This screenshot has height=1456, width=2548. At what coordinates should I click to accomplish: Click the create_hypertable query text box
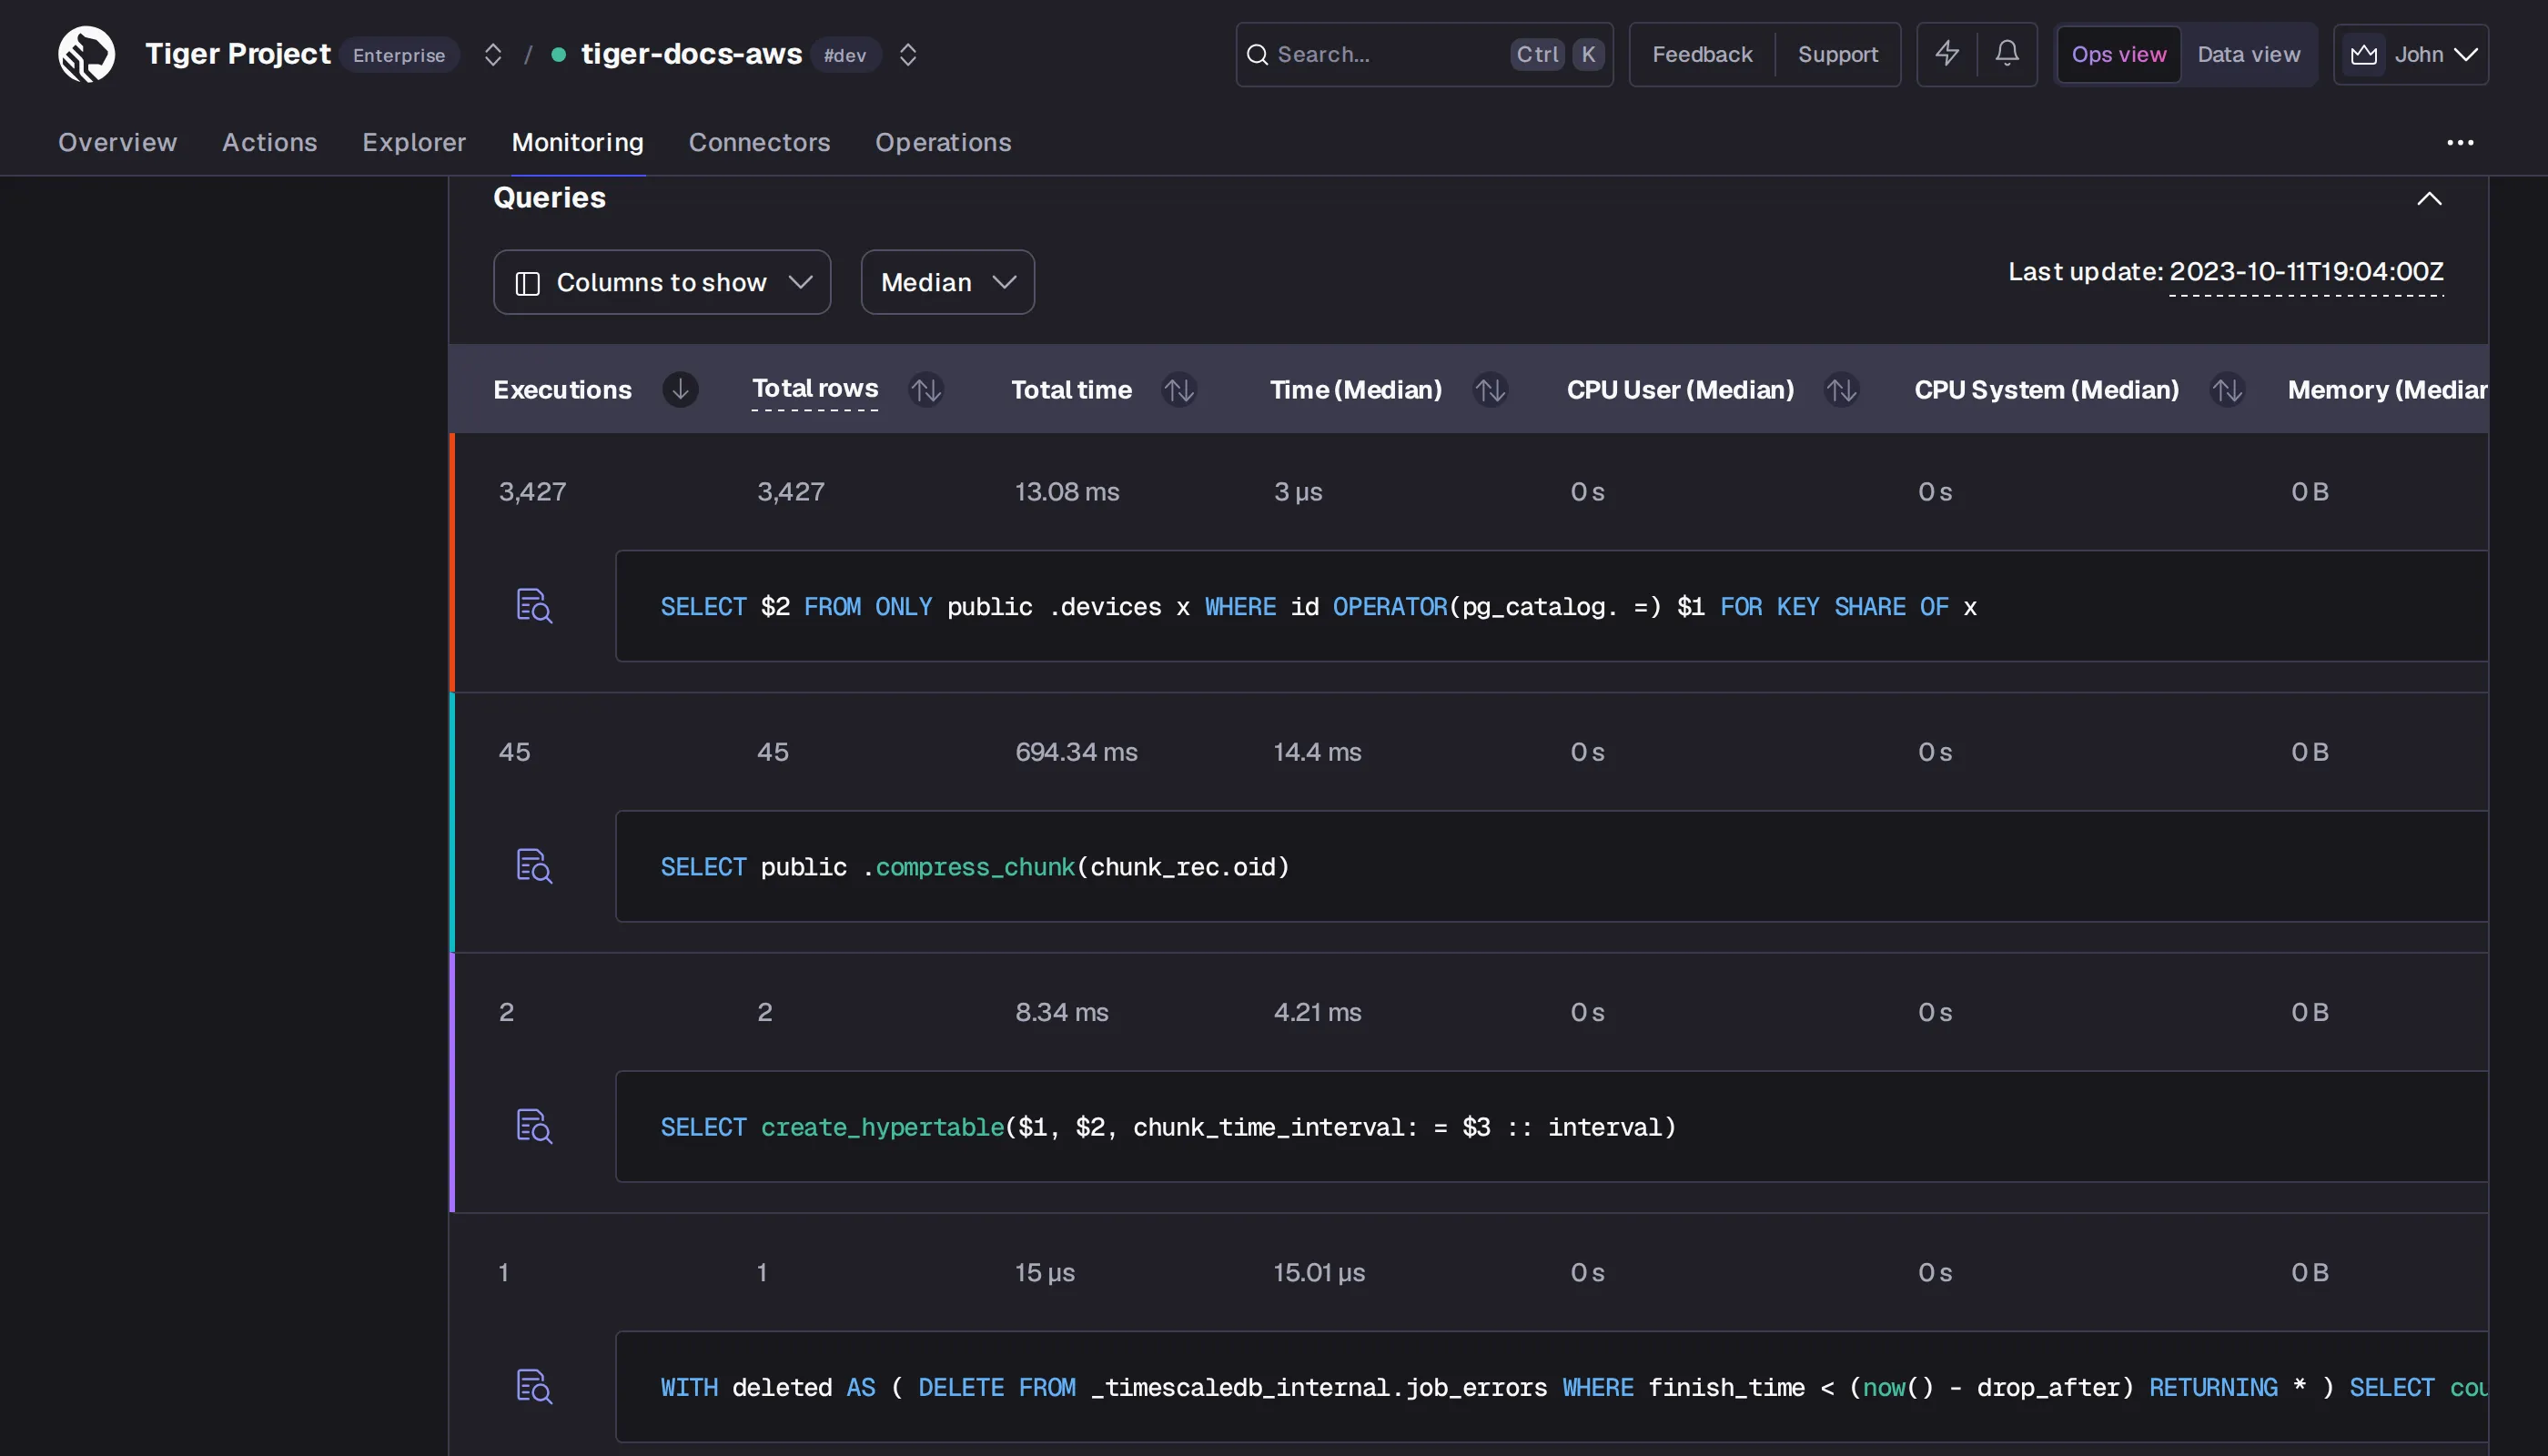pyautogui.click(x=1551, y=1126)
